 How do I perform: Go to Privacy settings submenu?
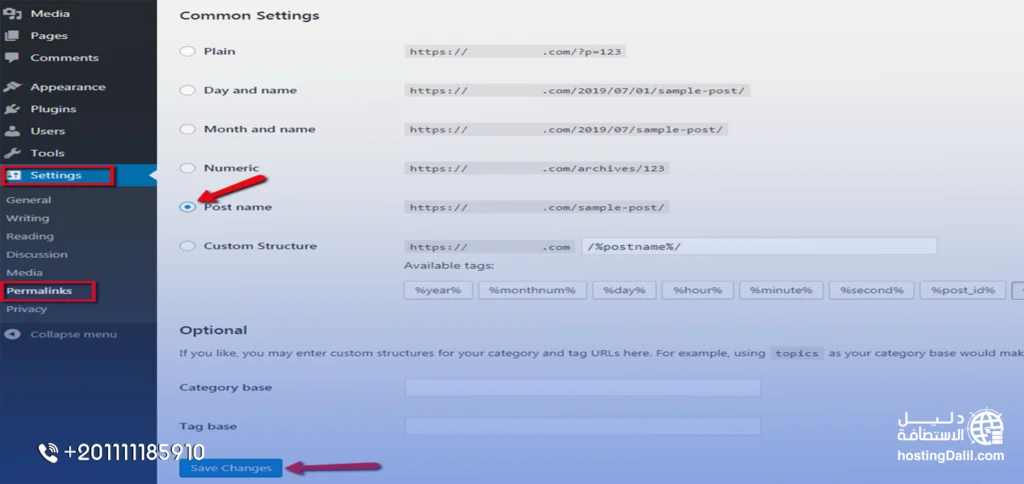tap(26, 309)
